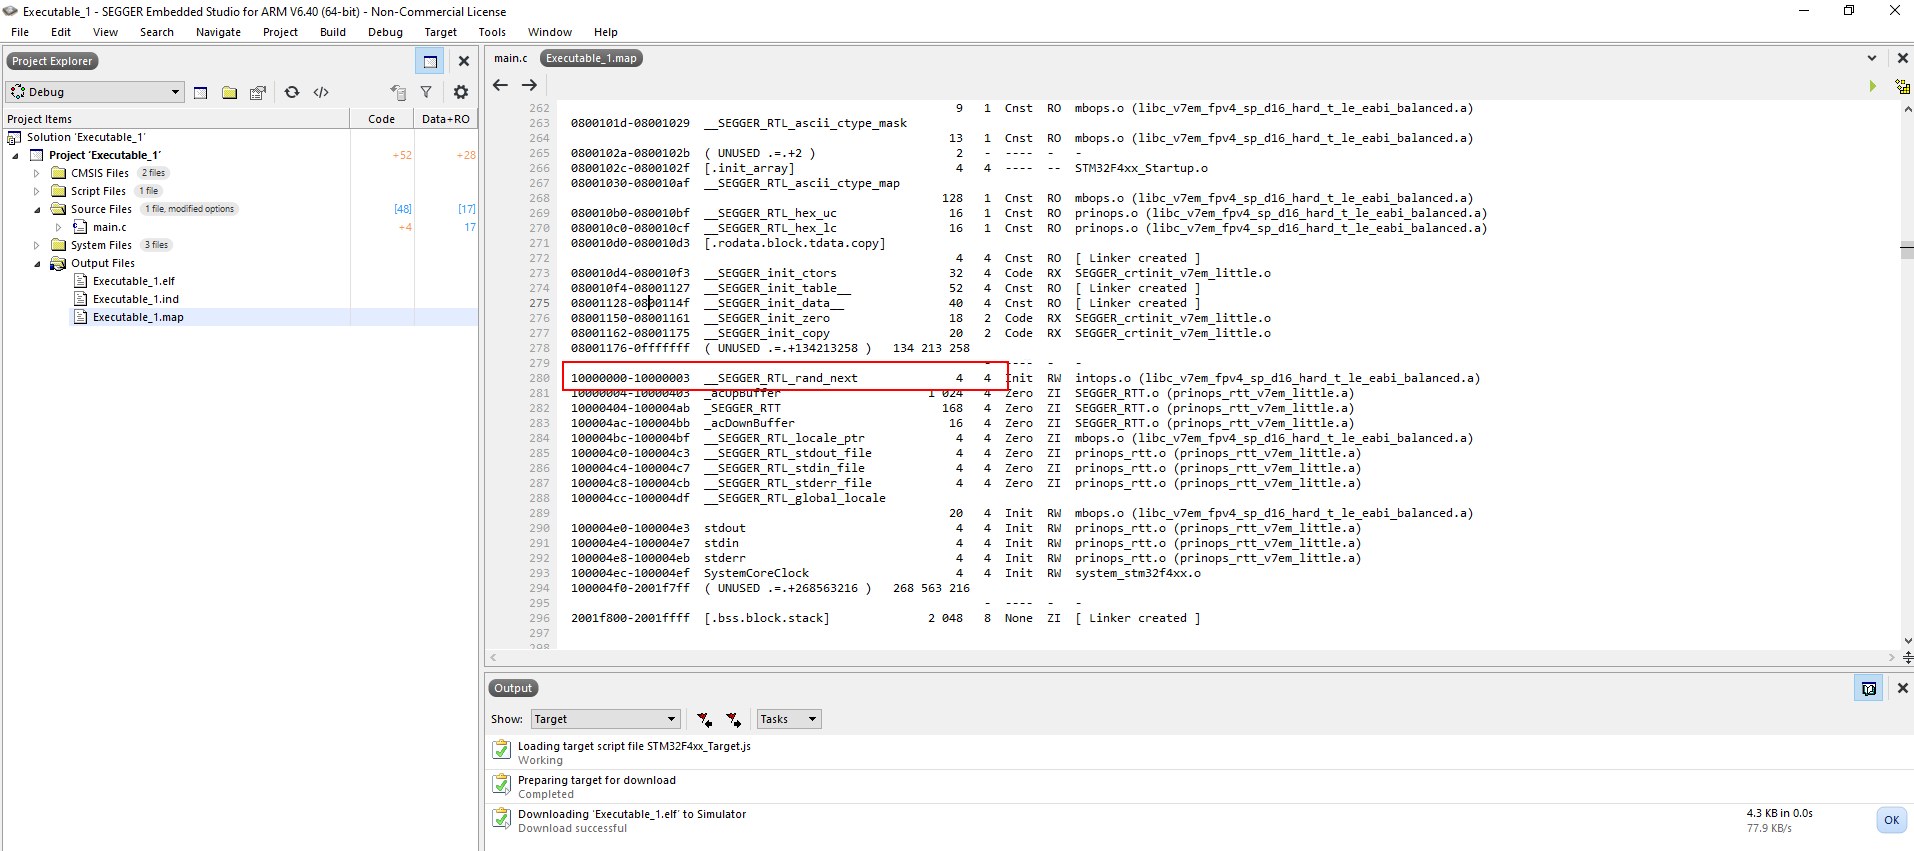This screenshot has width=1914, height=851.
Task: Expand the main.c tree node
Action: (x=59, y=227)
